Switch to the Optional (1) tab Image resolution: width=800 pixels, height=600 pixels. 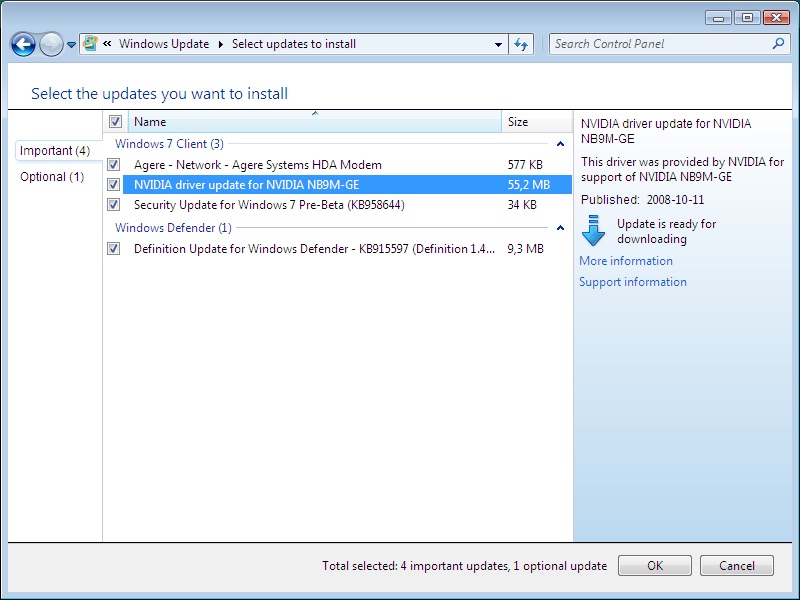(52, 177)
